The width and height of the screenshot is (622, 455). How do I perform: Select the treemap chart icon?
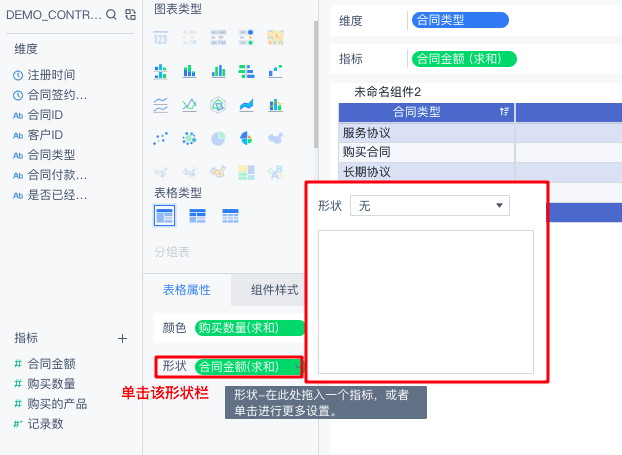(x=246, y=172)
